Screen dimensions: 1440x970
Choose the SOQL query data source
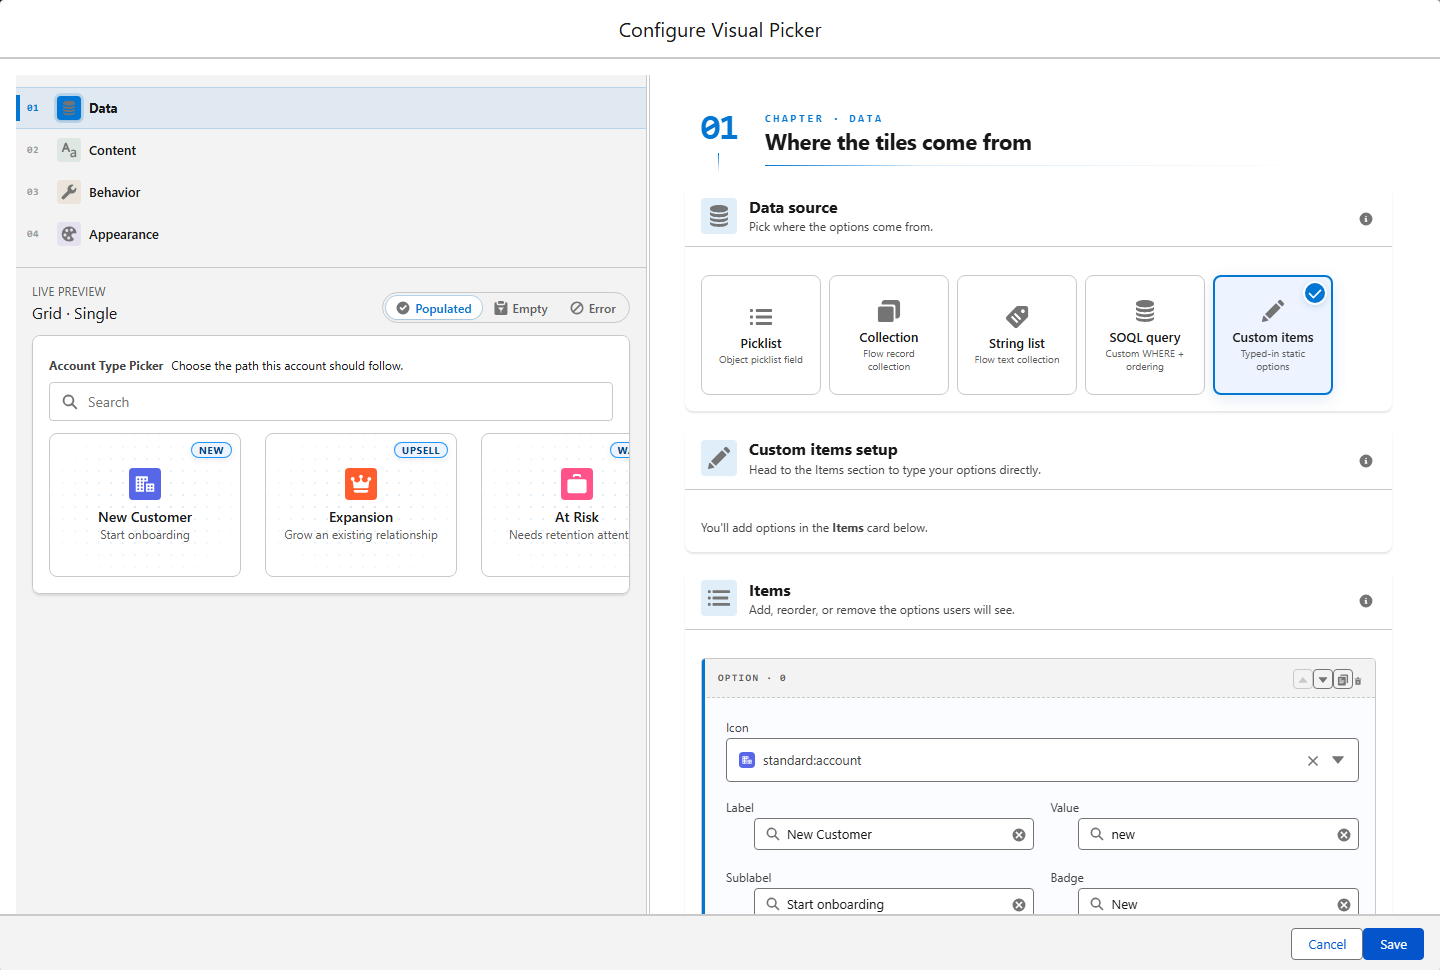coord(1145,335)
